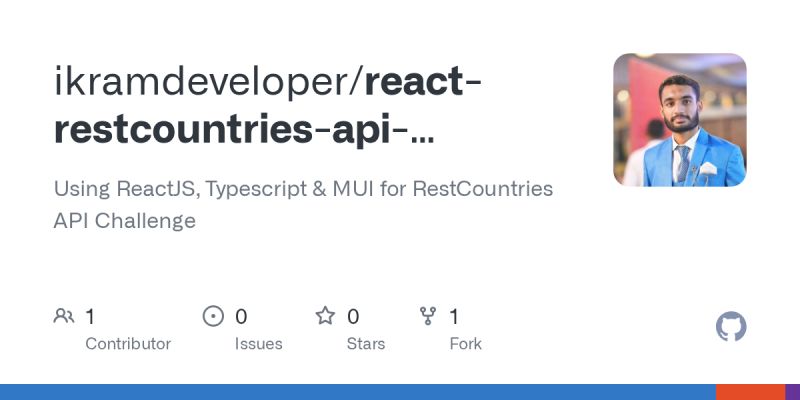Click the react-restcountries-api repository title
Viewport: 800px width, 400px height.
(x=267, y=106)
